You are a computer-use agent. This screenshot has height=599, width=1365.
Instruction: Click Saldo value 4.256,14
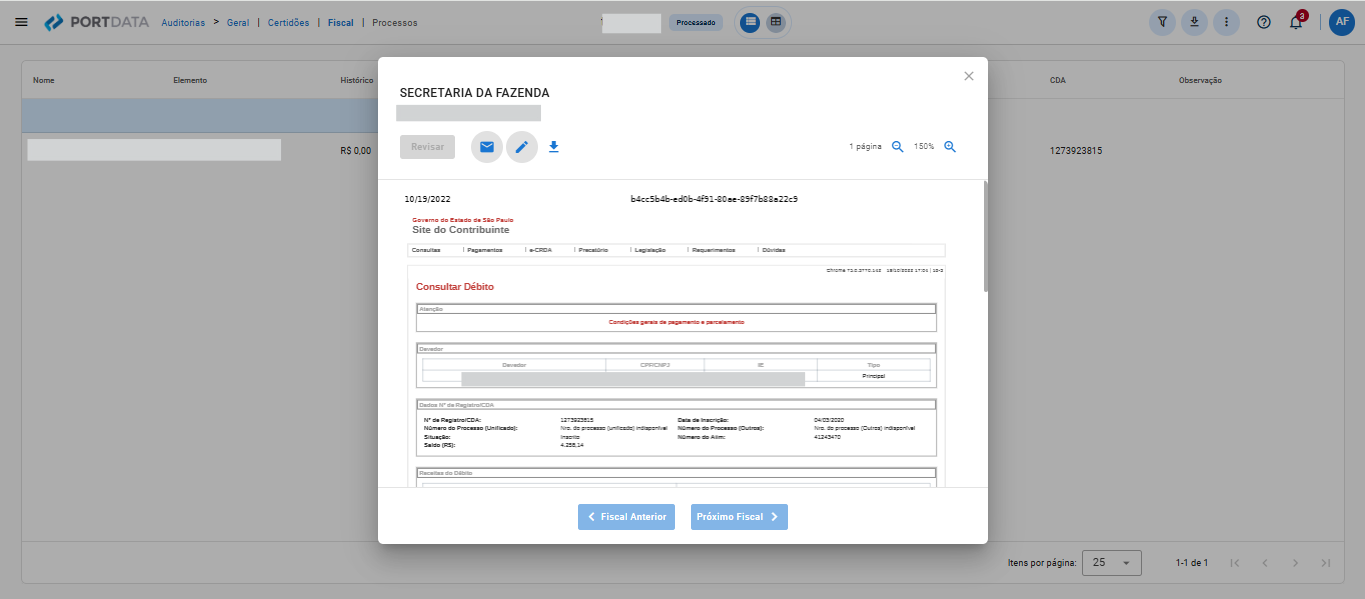click(x=572, y=445)
